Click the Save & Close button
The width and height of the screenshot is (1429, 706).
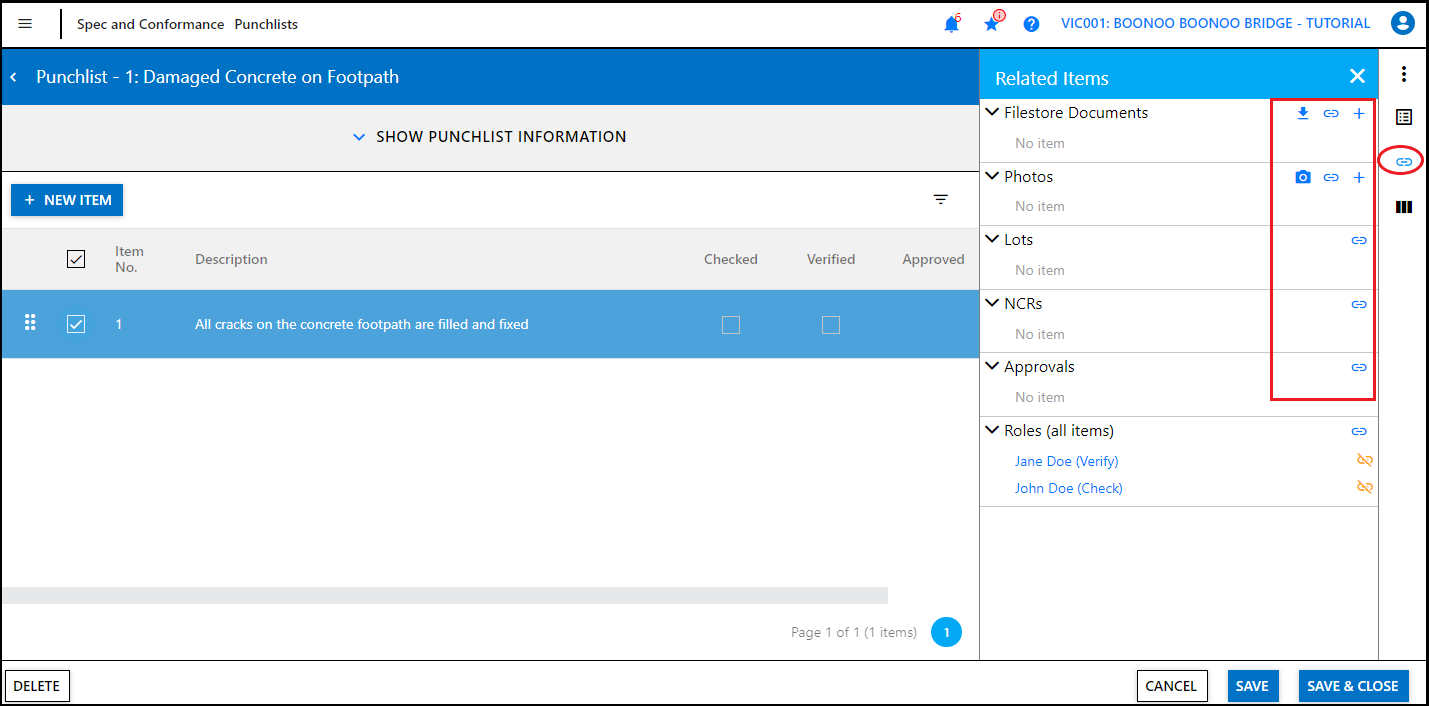coord(1353,686)
